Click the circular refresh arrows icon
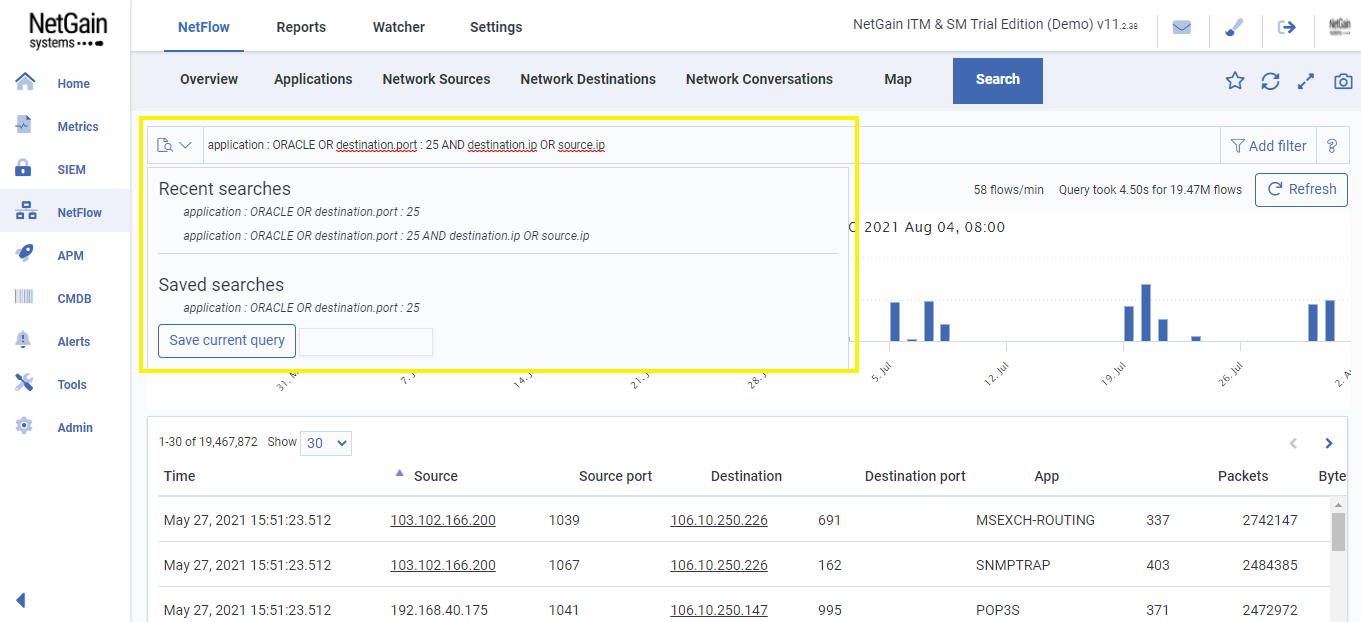Viewport: 1361px width, 622px height. click(1270, 81)
